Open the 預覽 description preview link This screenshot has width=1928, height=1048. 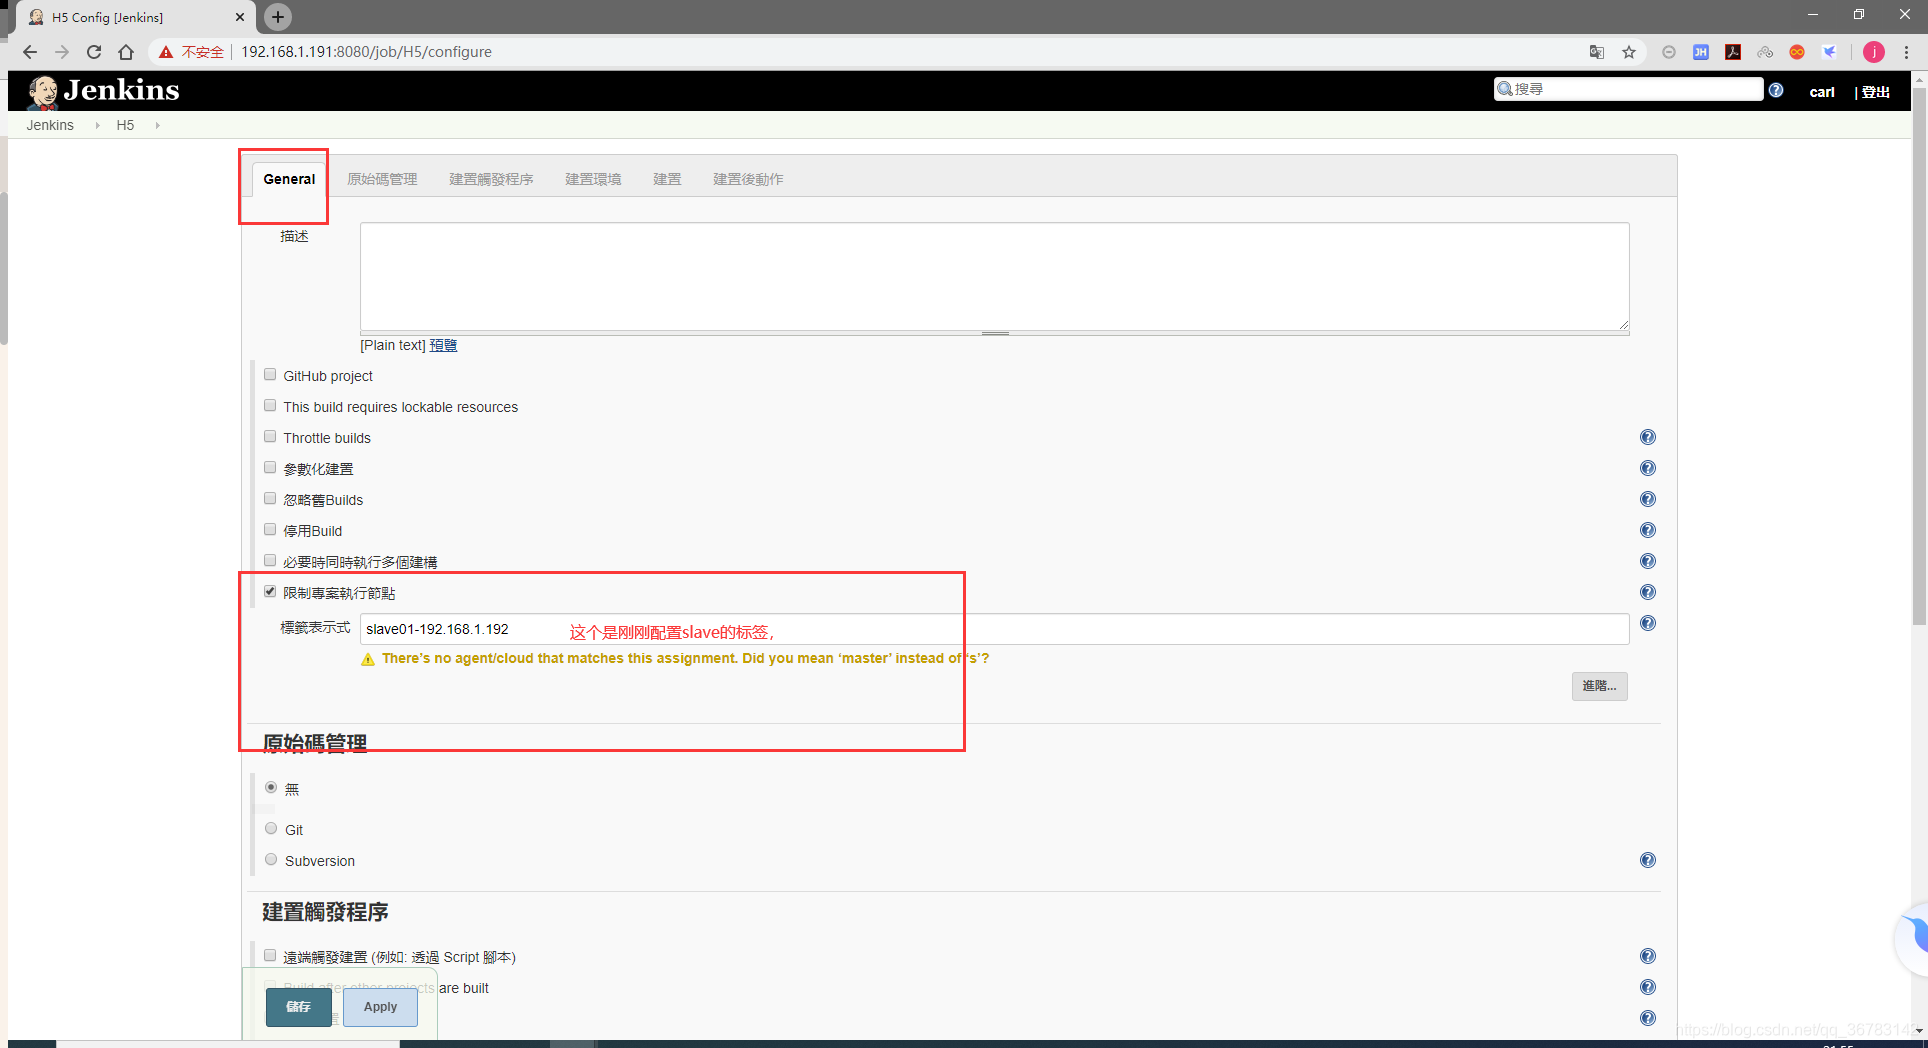point(443,345)
